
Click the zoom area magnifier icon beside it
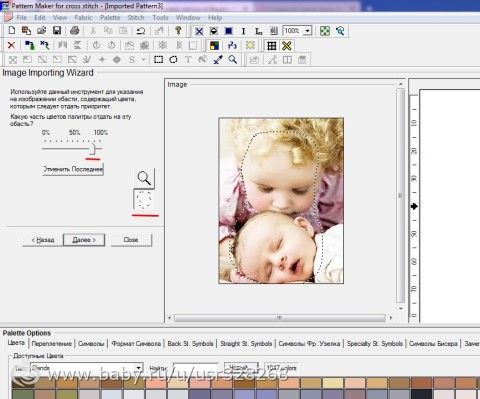click(x=340, y=31)
